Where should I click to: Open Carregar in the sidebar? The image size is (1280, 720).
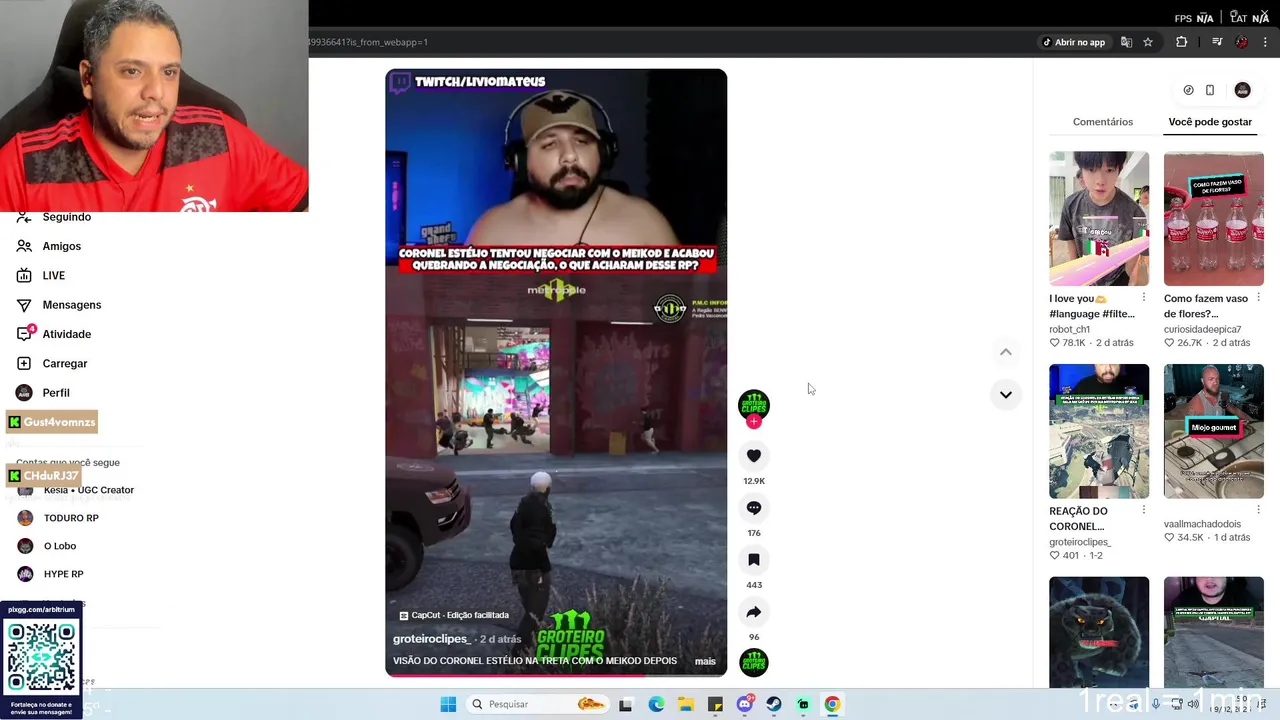point(65,363)
